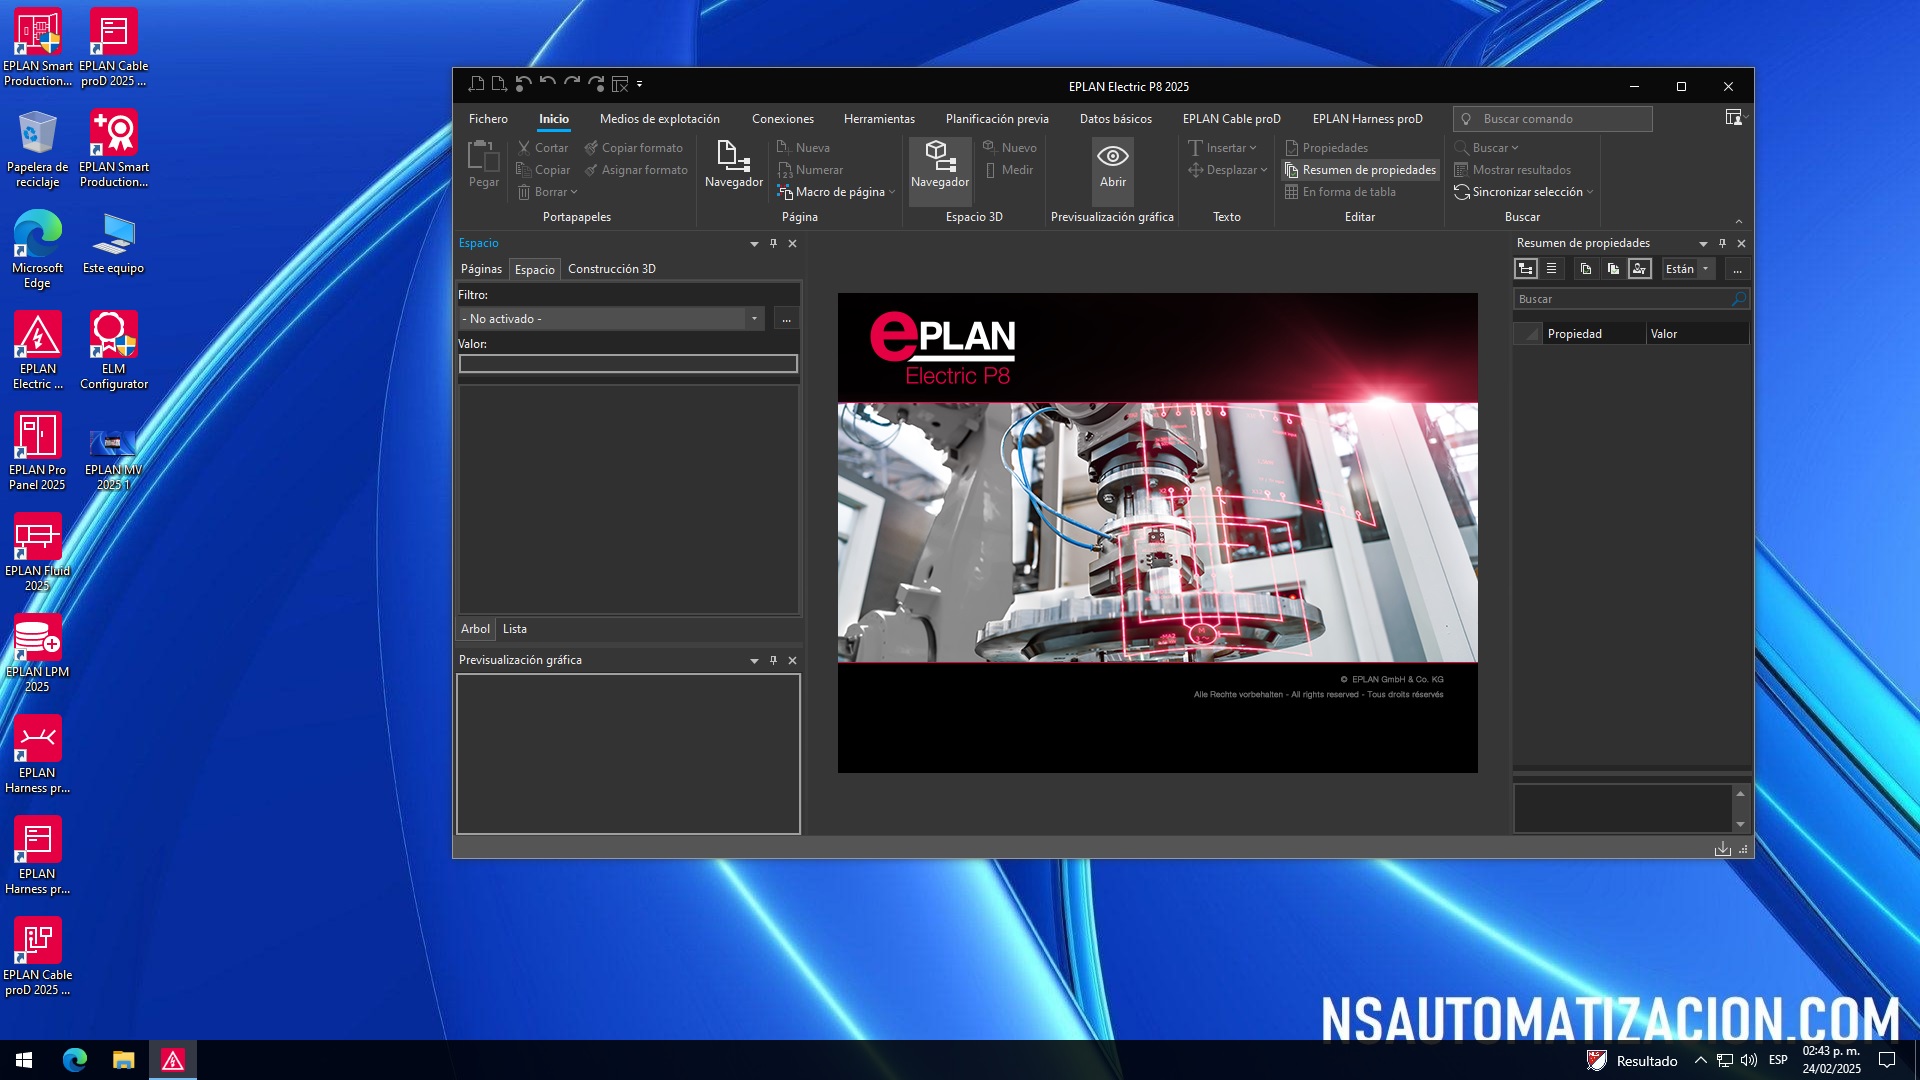Click Copiar formato in the ribbon
The image size is (1920, 1080).
click(633, 147)
